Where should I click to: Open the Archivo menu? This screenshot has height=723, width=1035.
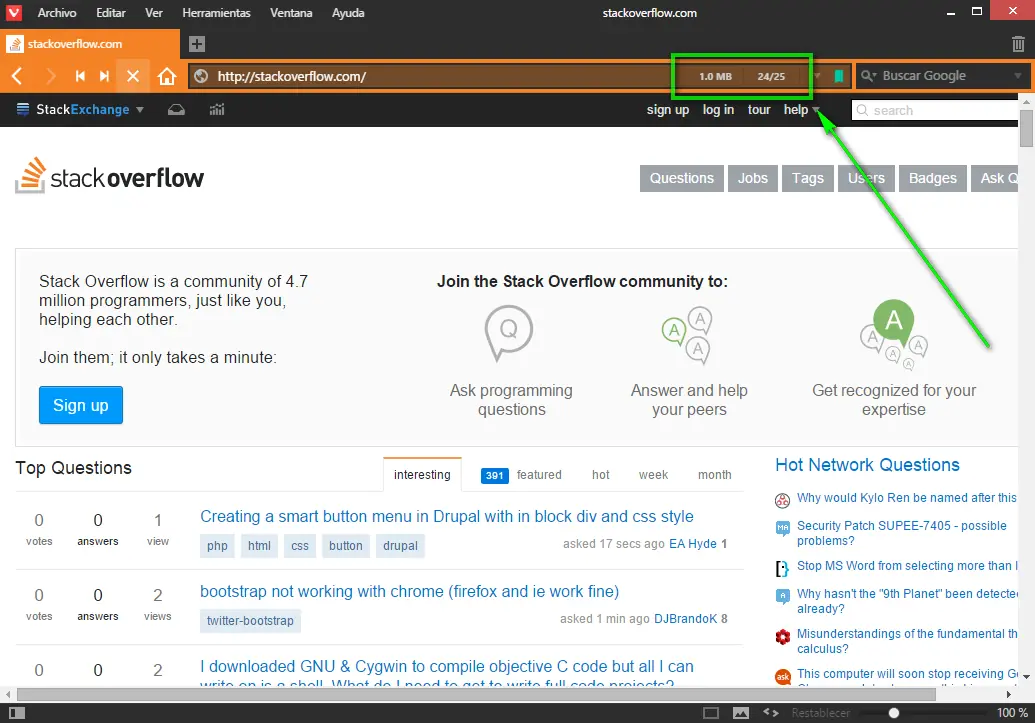pyautogui.click(x=57, y=13)
